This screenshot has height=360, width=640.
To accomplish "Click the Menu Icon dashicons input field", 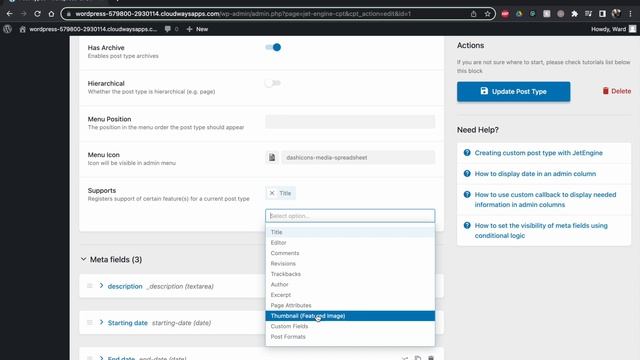I will 358,158.
